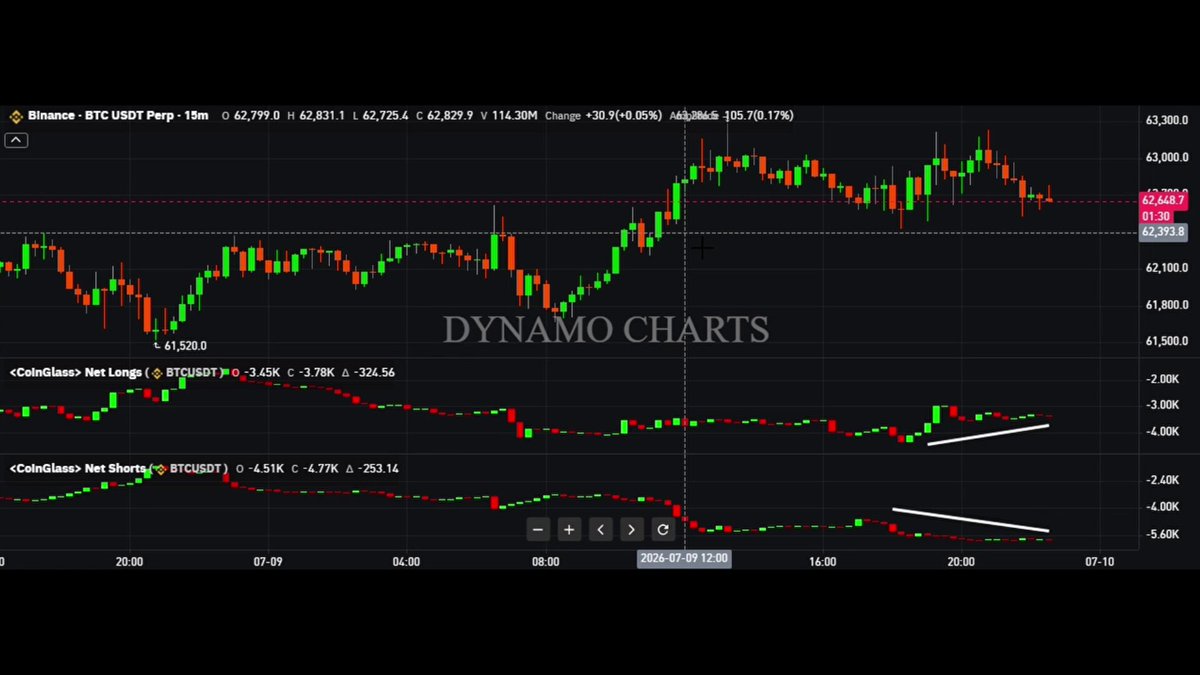Click the crosshair time label 2026-07-09 12:00
Viewport: 1200px width, 675px height.
[684, 558]
